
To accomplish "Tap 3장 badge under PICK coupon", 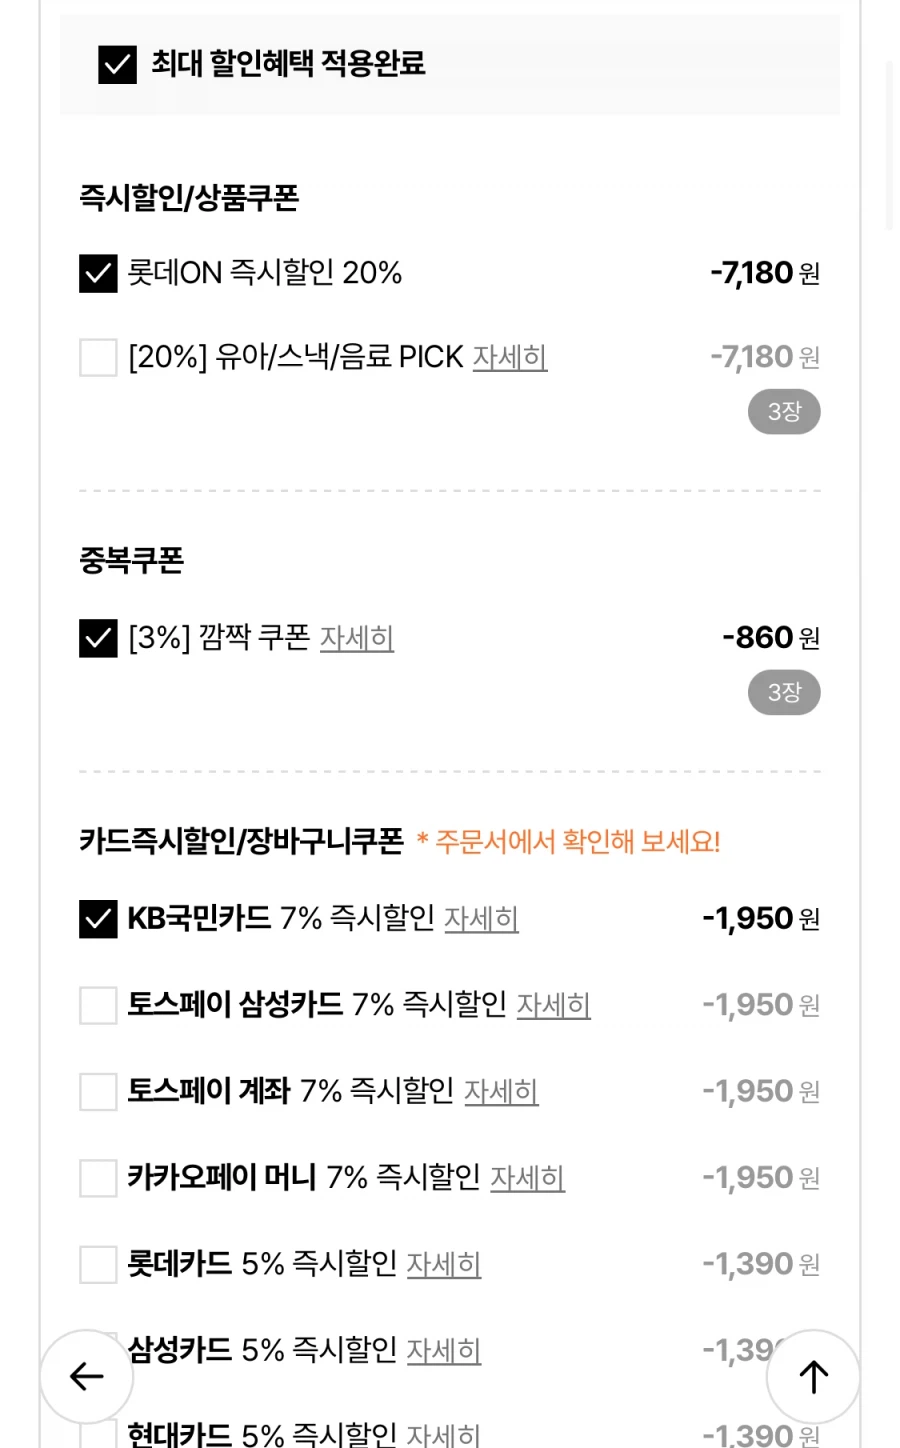I will click(x=784, y=412).
